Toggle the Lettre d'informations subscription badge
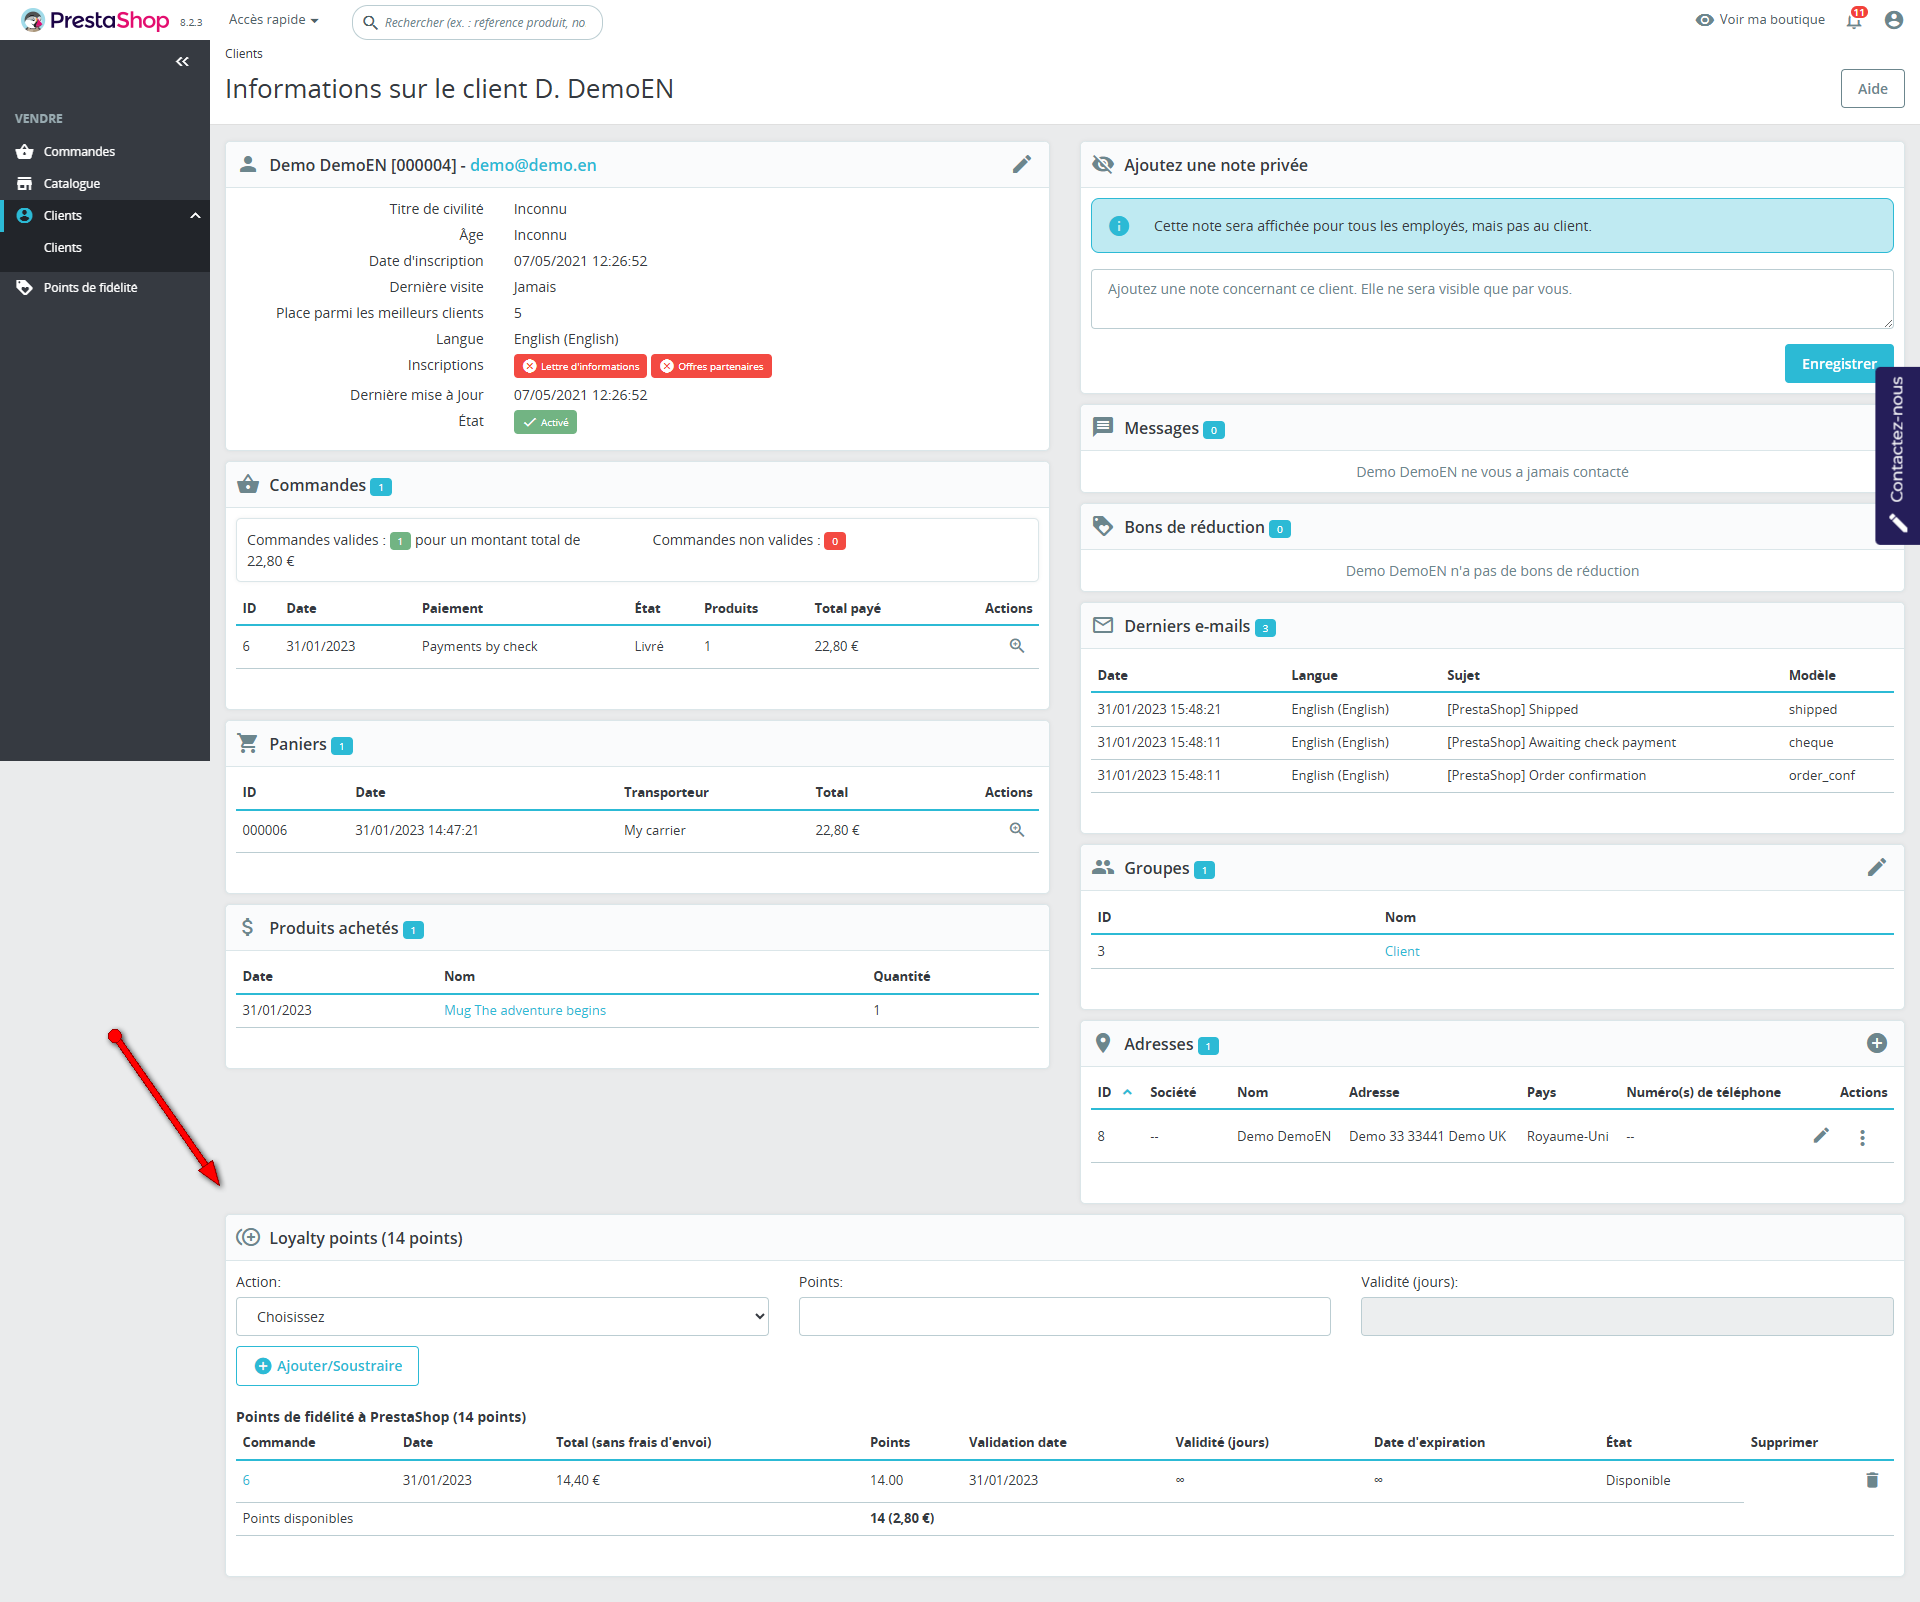The height and width of the screenshot is (1602, 1920). [x=580, y=366]
